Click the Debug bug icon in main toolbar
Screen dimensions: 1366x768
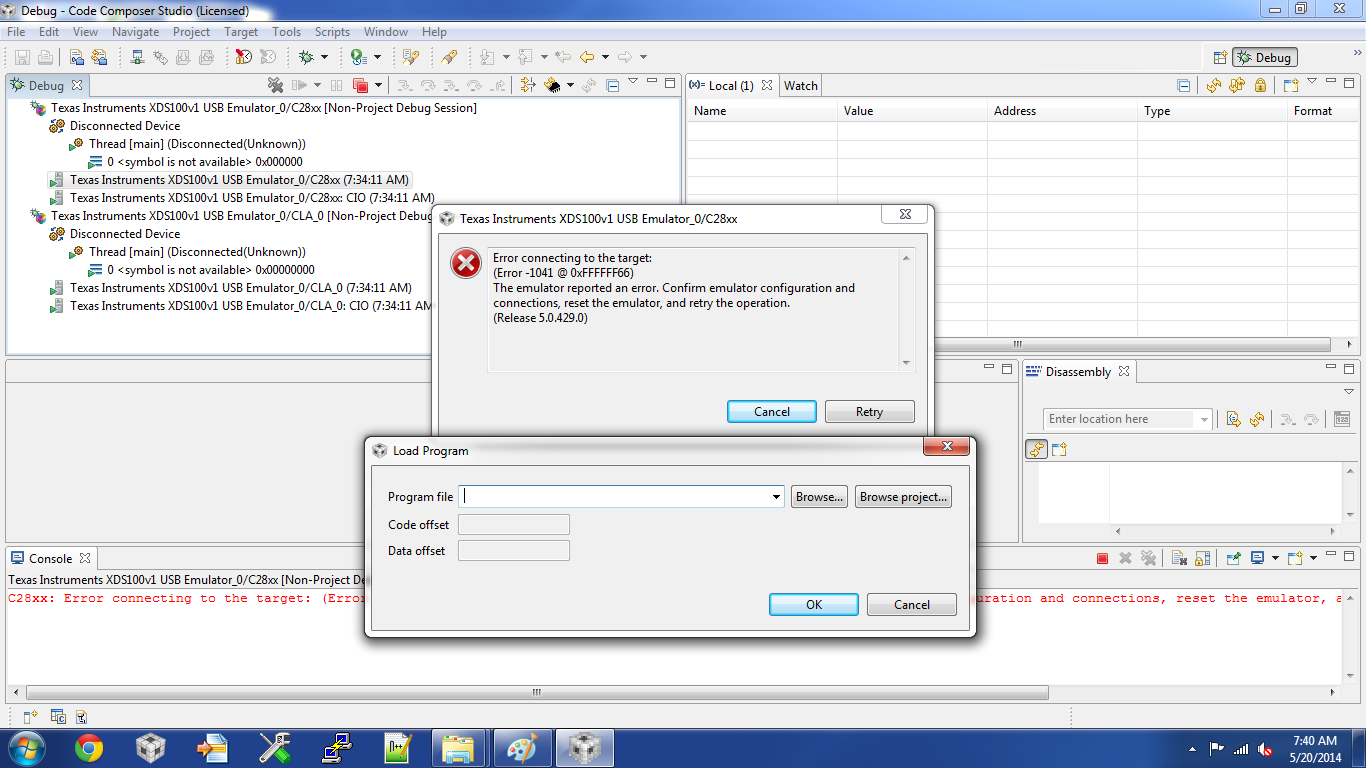306,57
